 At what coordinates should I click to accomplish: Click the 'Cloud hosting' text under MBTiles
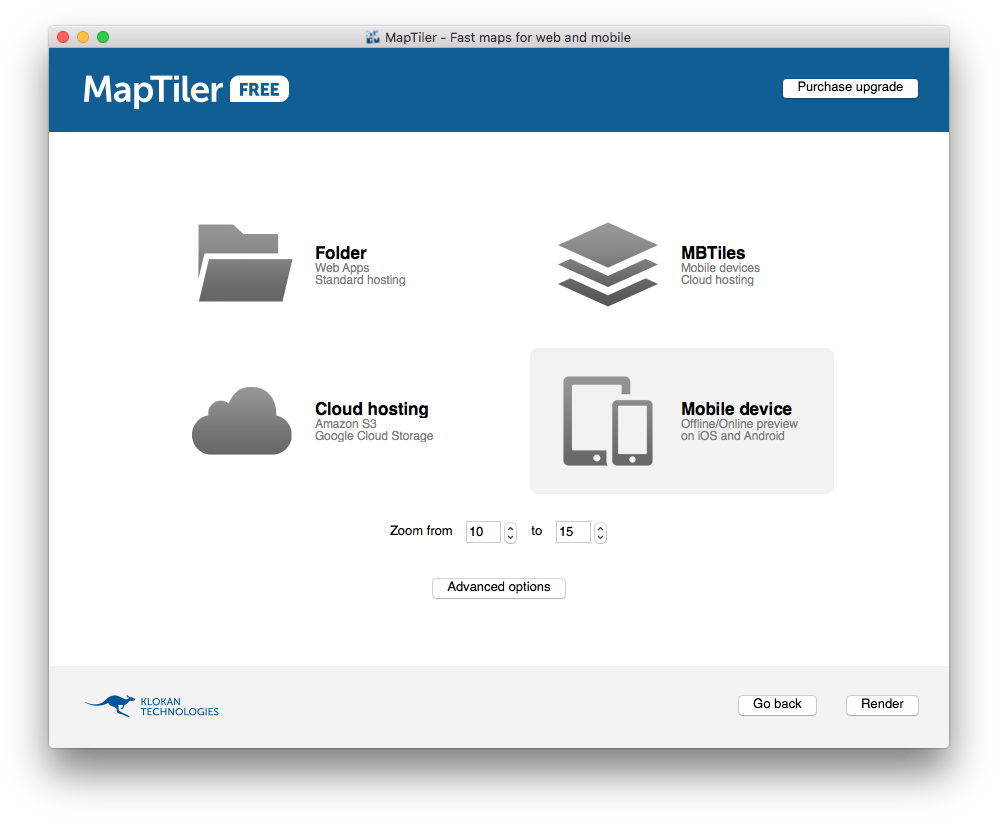pyautogui.click(x=717, y=280)
